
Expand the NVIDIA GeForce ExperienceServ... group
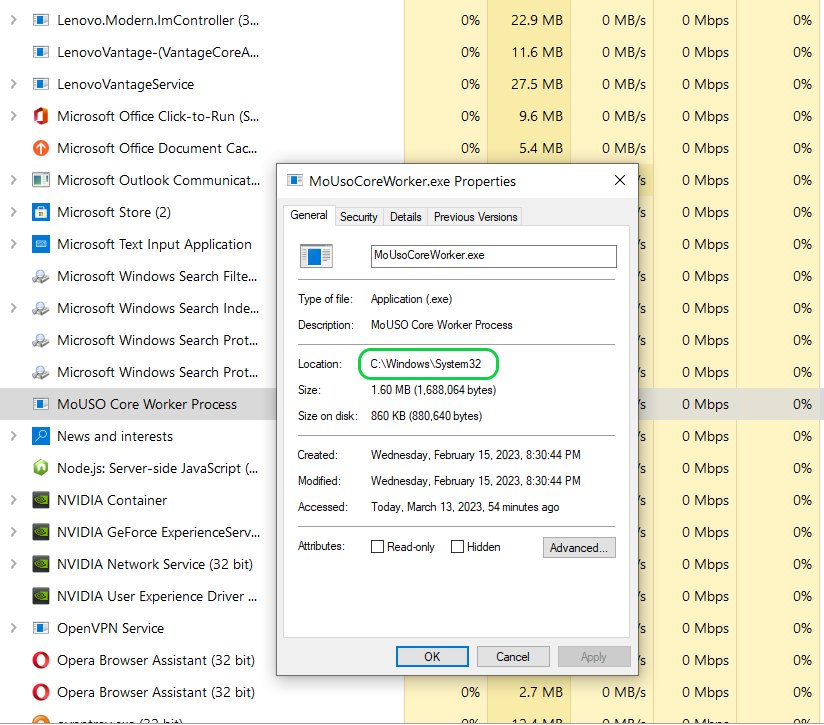point(14,532)
